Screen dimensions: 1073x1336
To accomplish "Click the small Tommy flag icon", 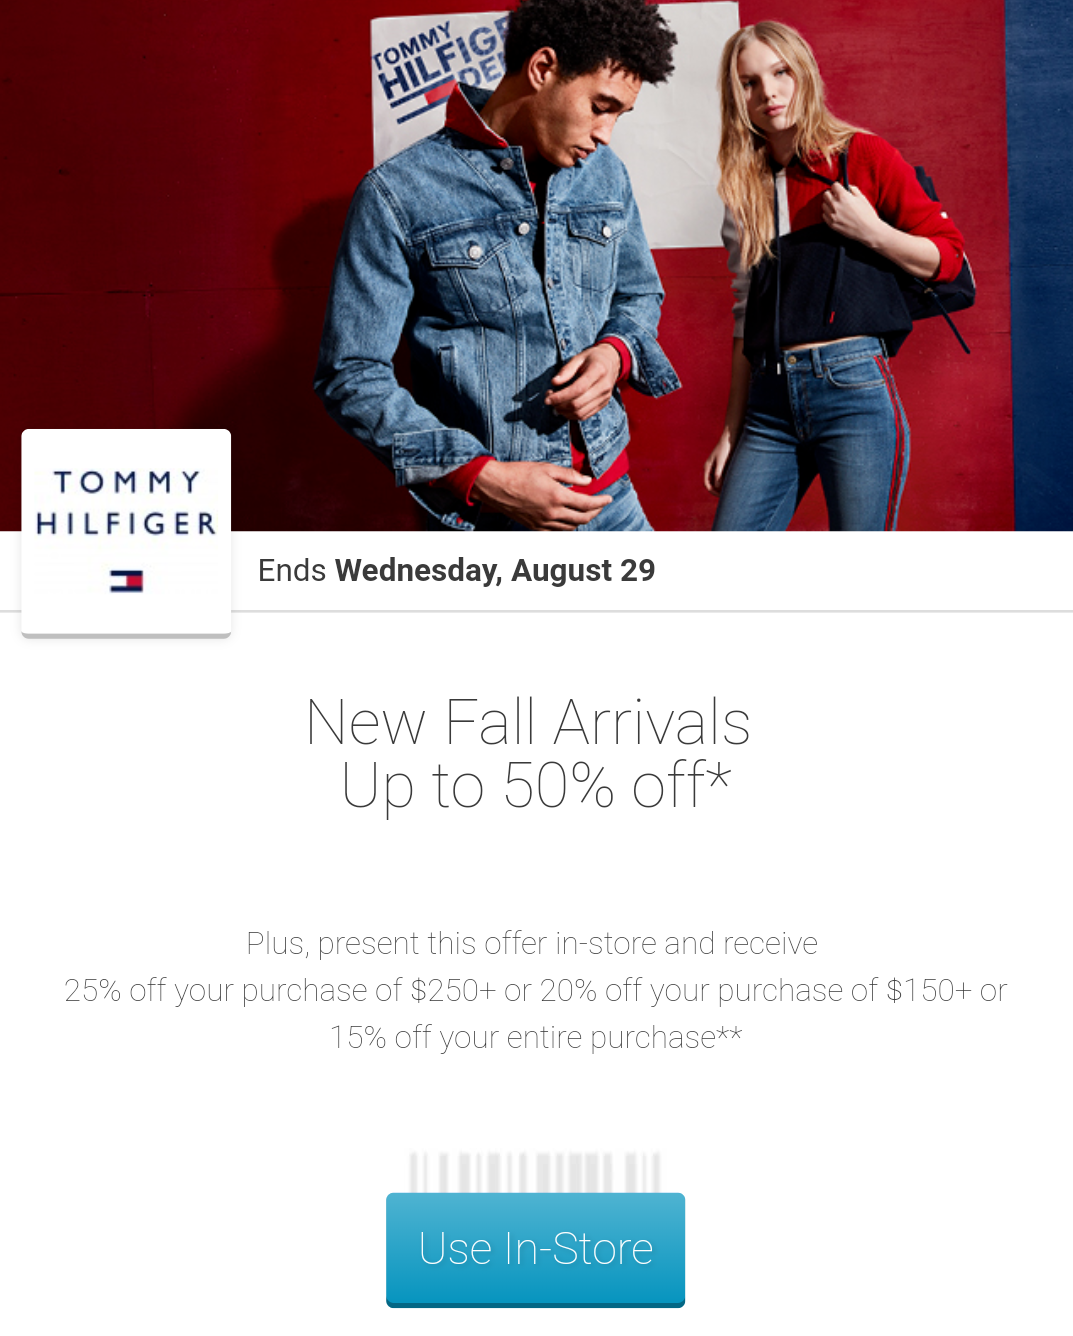I will [x=126, y=581].
